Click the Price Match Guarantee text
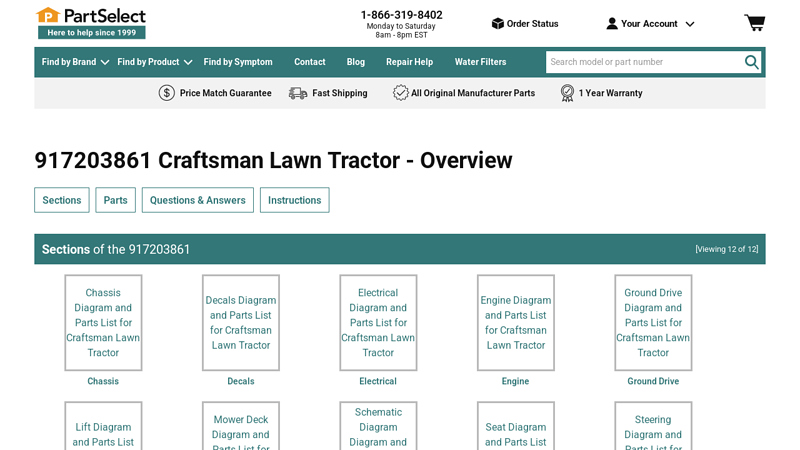Image resolution: width=800 pixels, height=450 pixels. coord(226,93)
